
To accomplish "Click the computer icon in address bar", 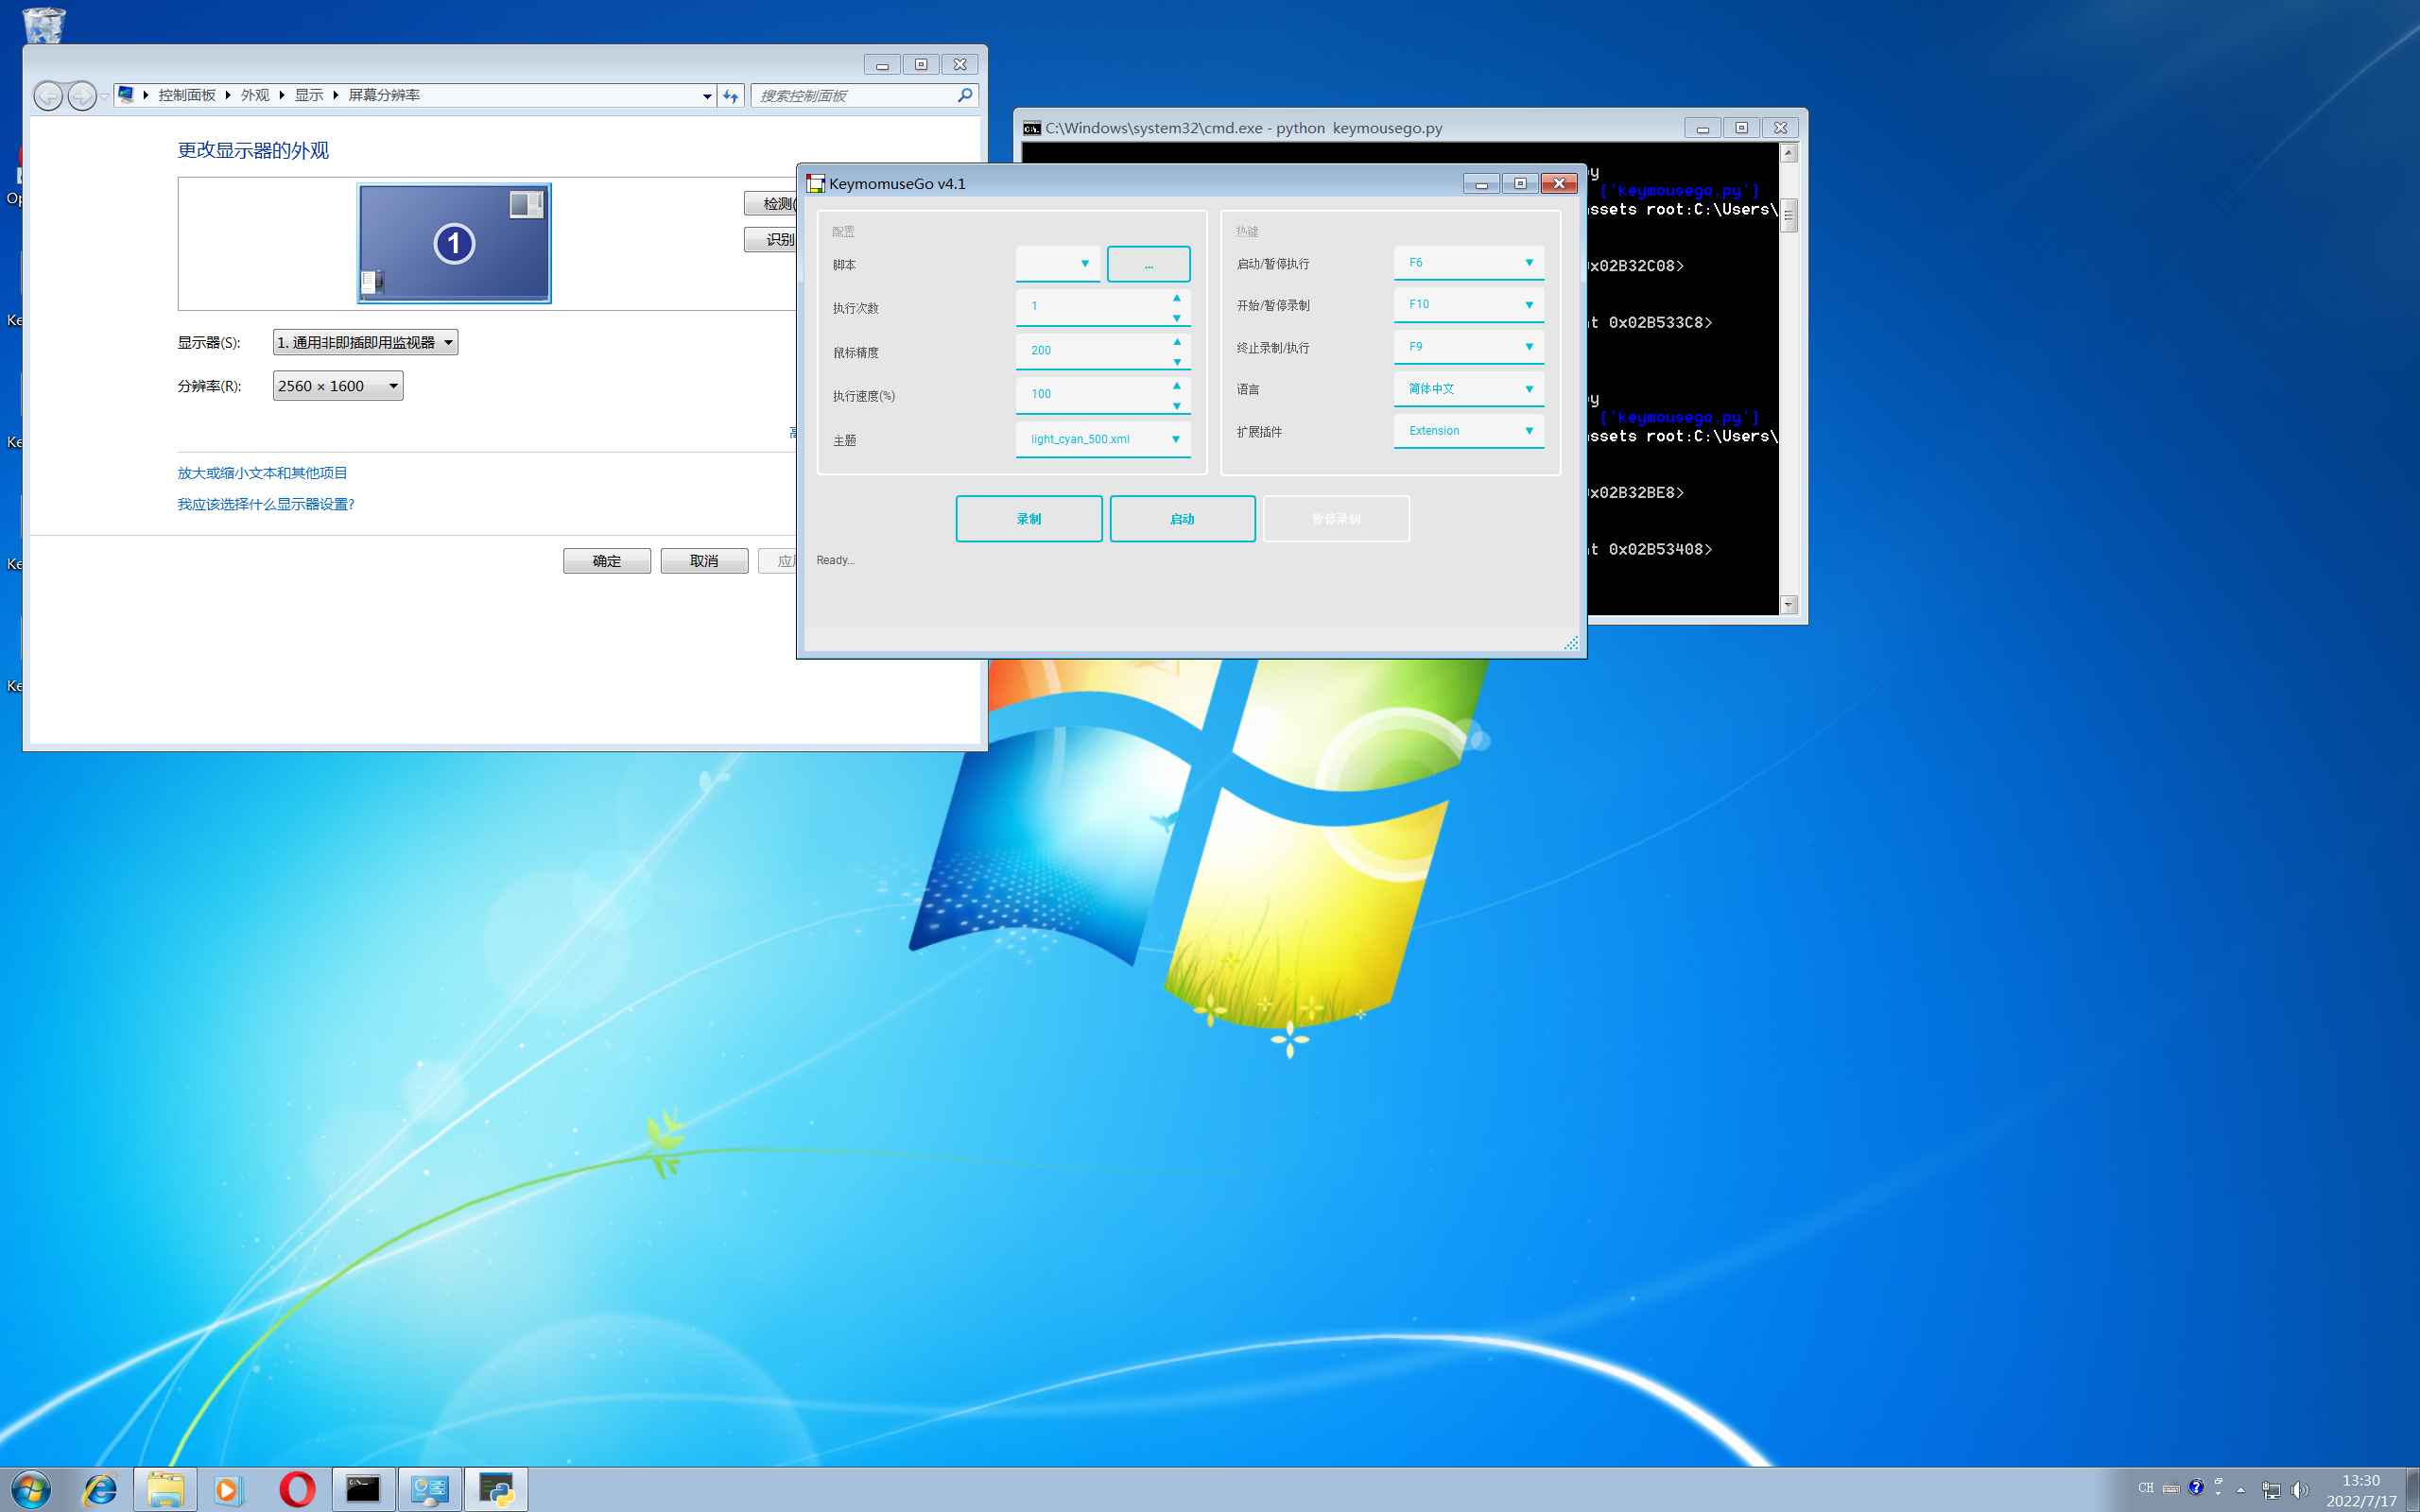I will (126, 95).
